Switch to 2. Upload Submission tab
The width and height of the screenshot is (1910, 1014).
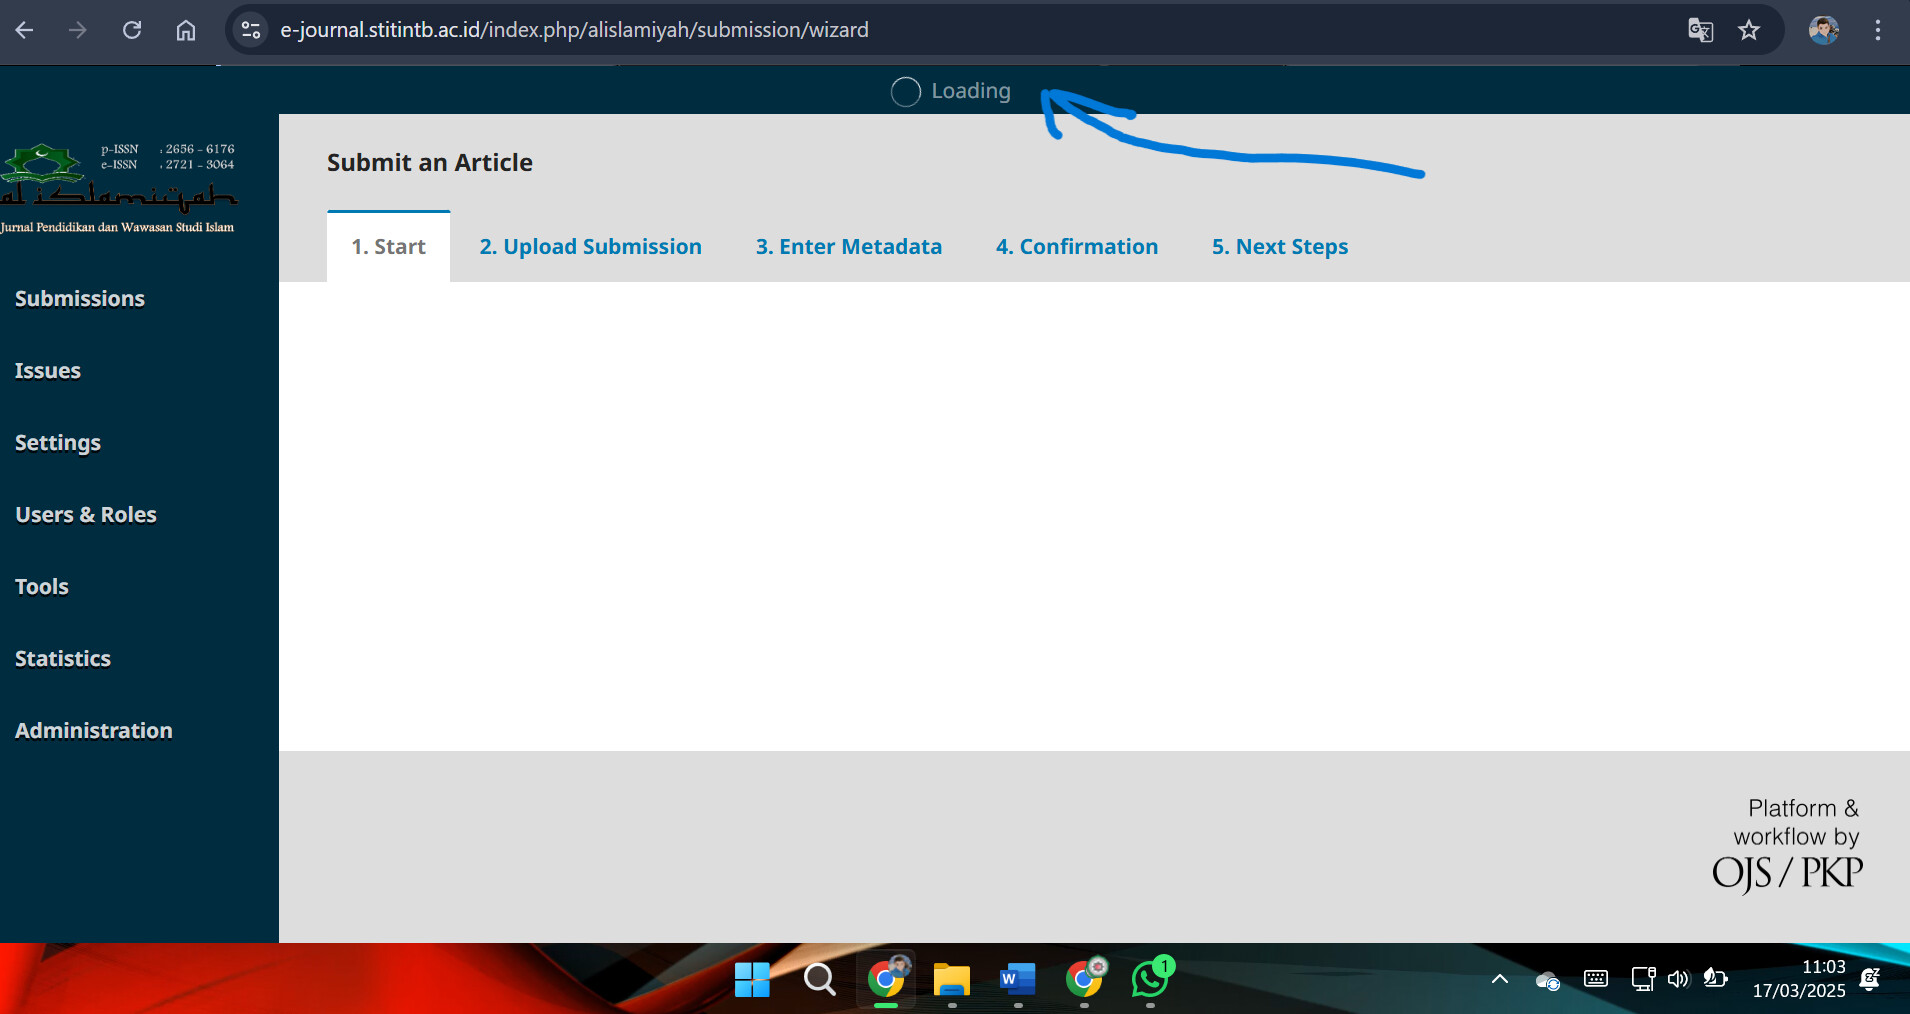tap(591, 247)
